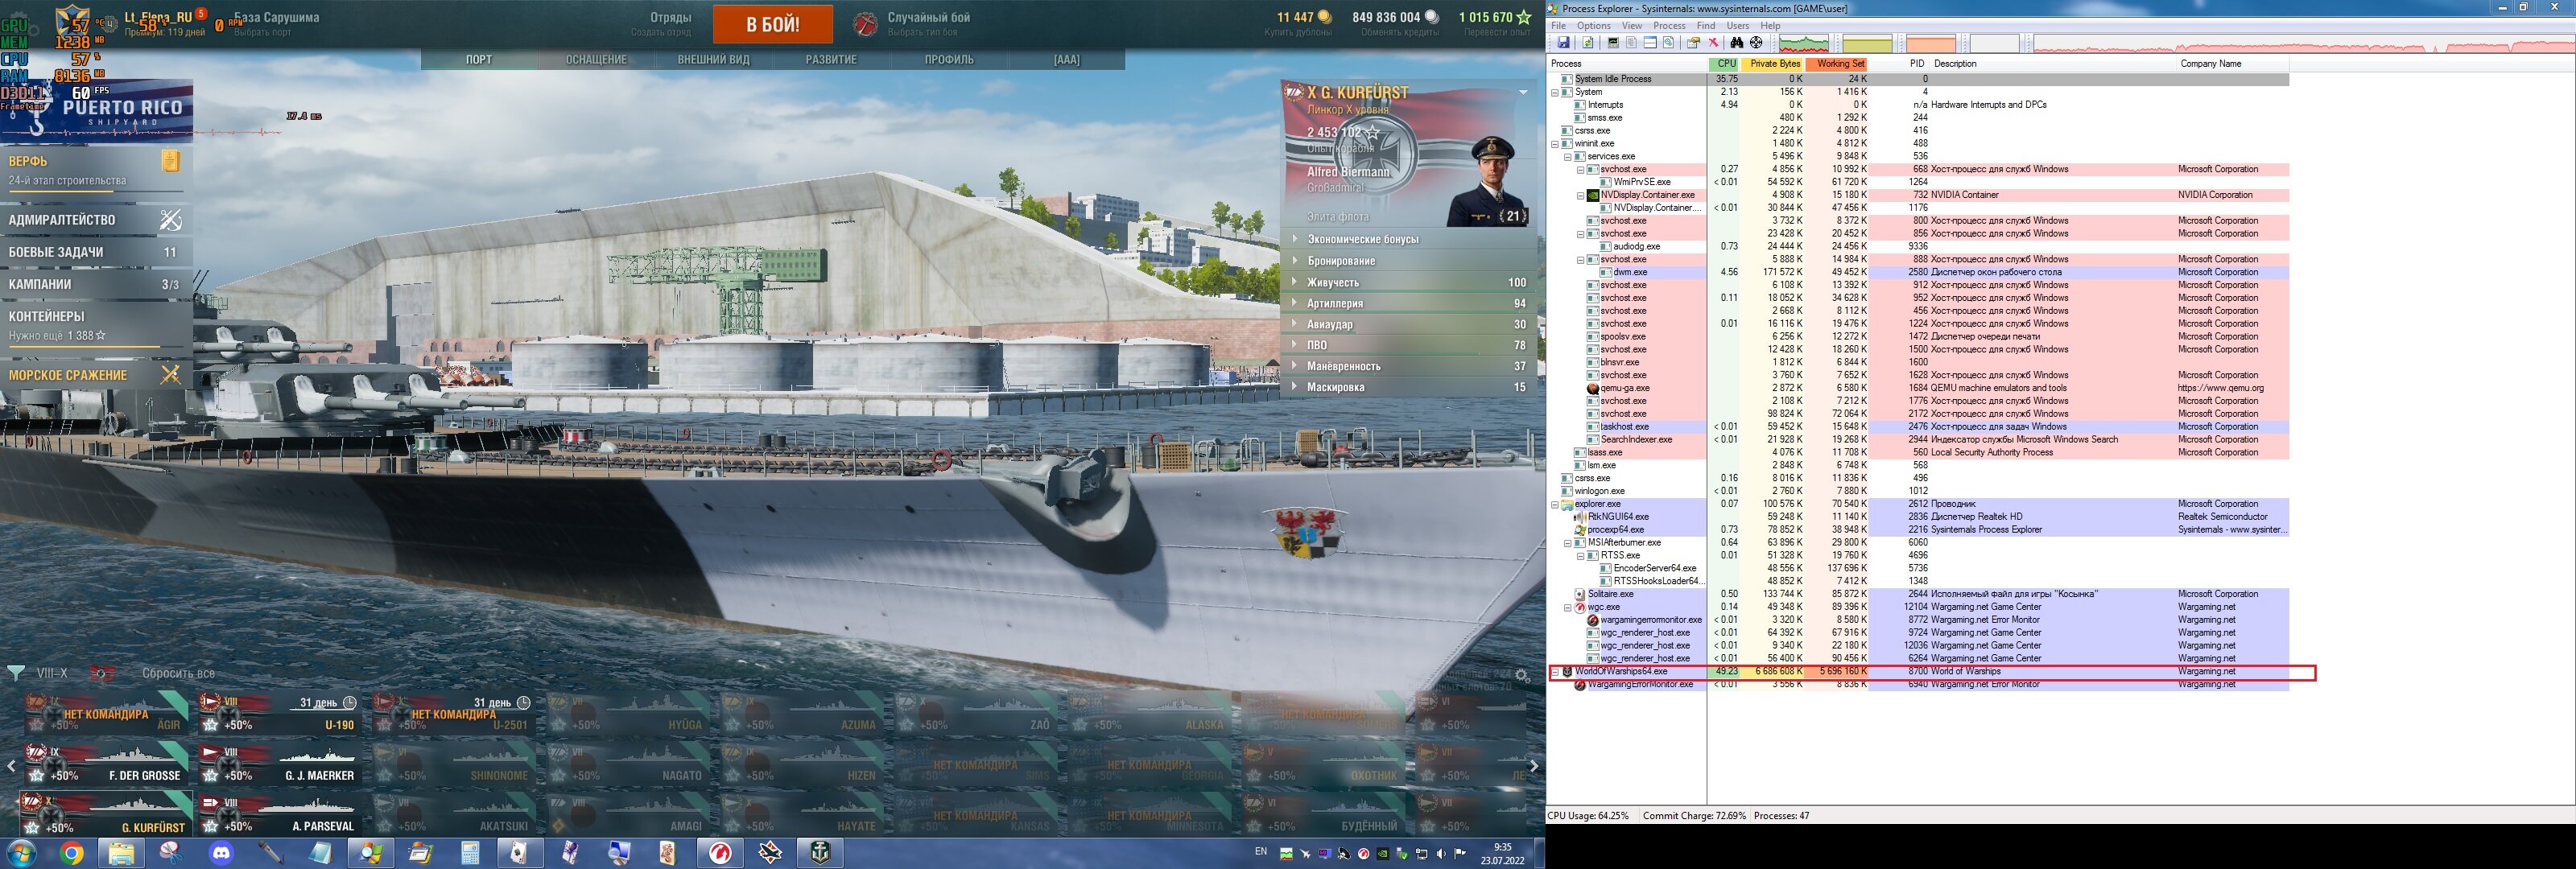The width and height of the screenshot is (2576, 869).
Task: Click the crosshair Find Window's Process icon
Action: 1757,43
